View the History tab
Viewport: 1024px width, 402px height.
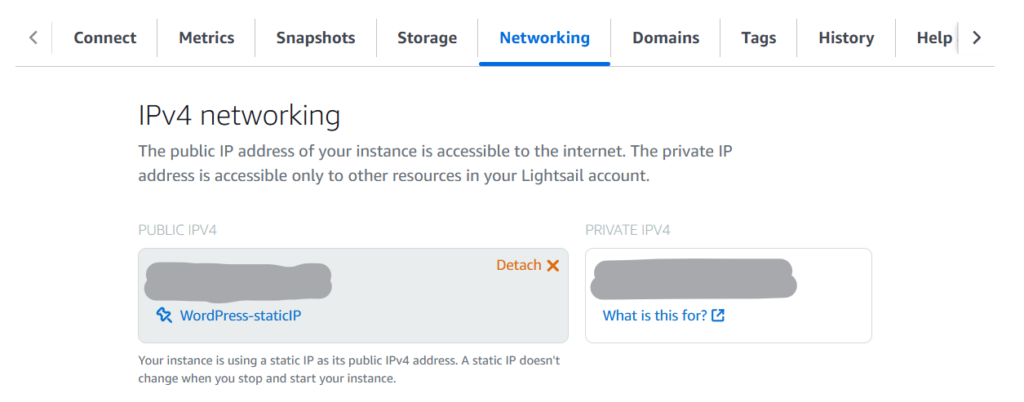[846, 38]
